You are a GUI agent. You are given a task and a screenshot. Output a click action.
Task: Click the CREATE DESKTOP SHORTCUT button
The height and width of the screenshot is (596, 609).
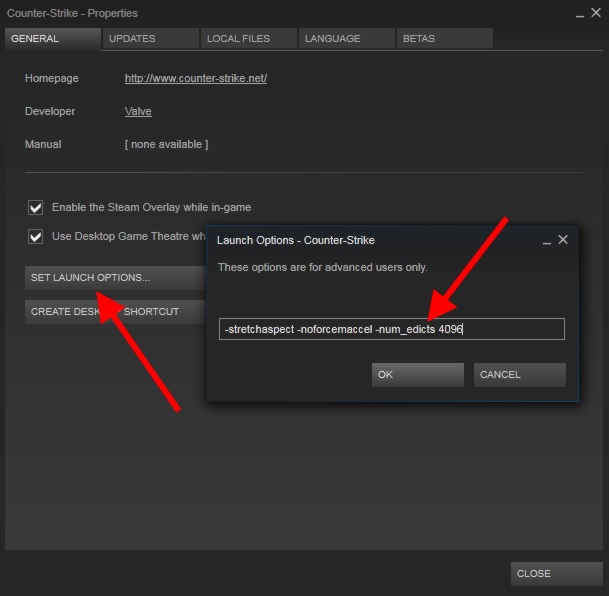click(x=105, y=311)
